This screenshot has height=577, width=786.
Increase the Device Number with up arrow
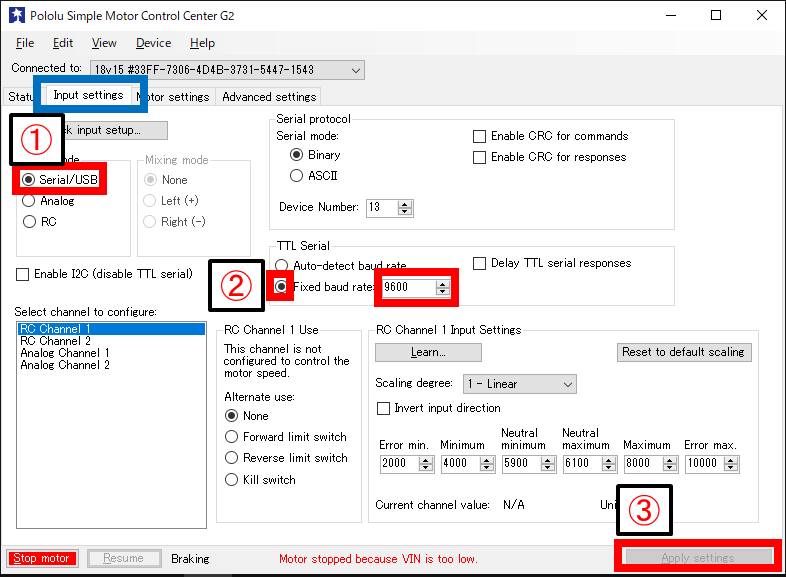(x=405, y=204)
